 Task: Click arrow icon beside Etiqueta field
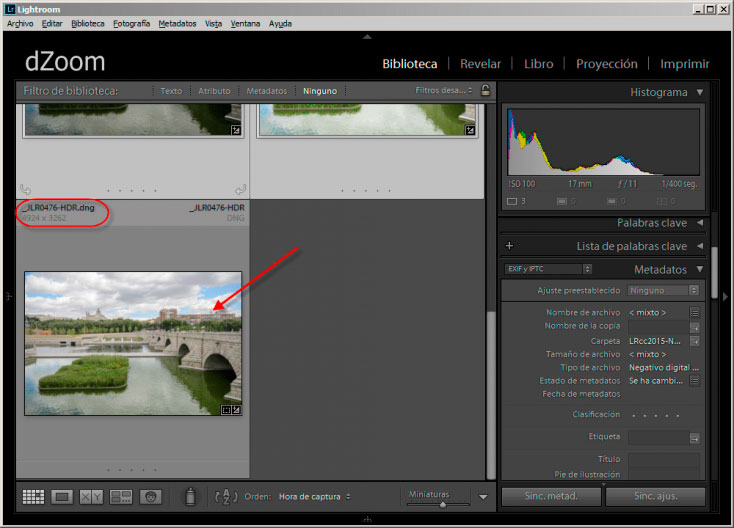[695, 438]
